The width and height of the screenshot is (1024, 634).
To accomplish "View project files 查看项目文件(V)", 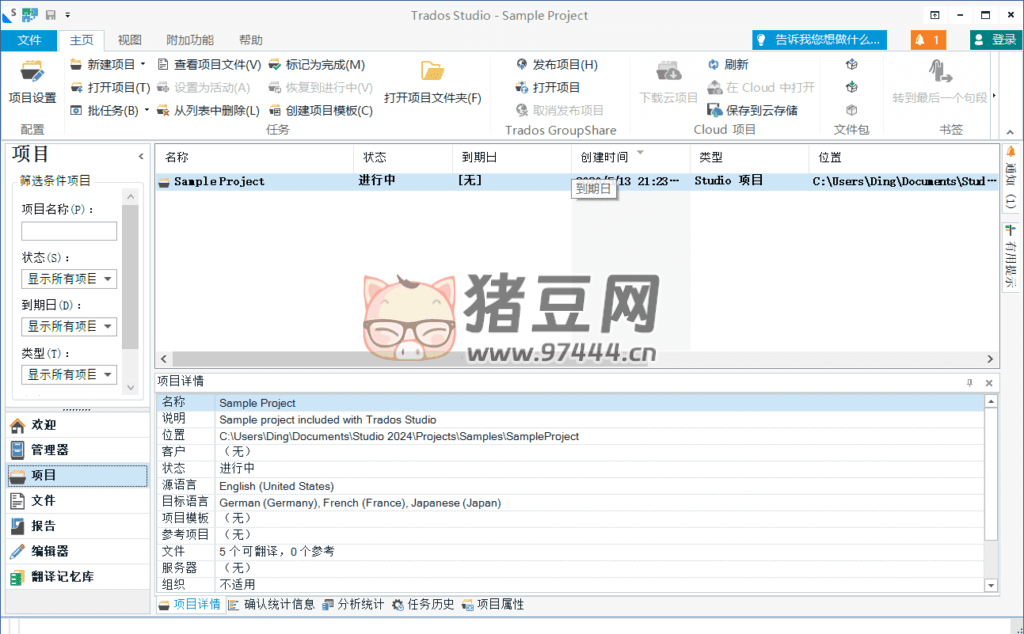I will point(210,65).
